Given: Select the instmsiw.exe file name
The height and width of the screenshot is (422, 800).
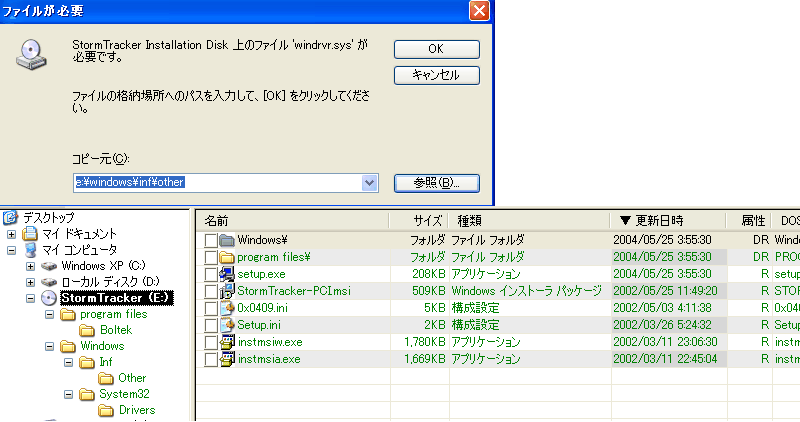Looking at the screenshot, I should point(270,342).
